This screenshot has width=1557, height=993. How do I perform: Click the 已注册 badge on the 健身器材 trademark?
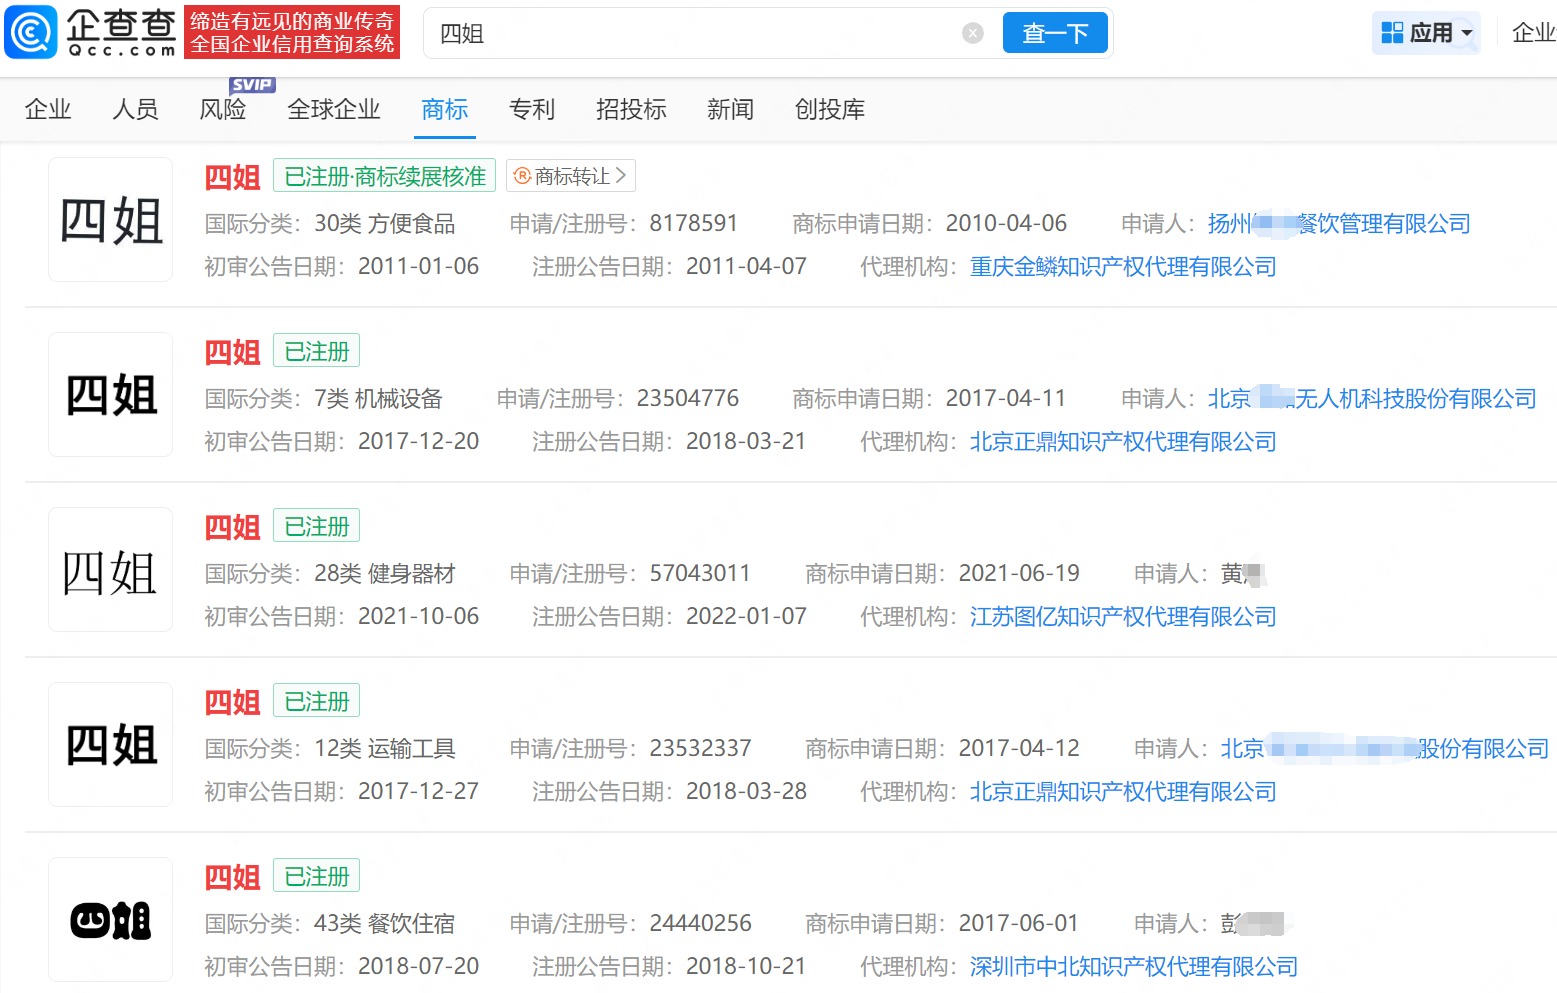click(316, 525)
